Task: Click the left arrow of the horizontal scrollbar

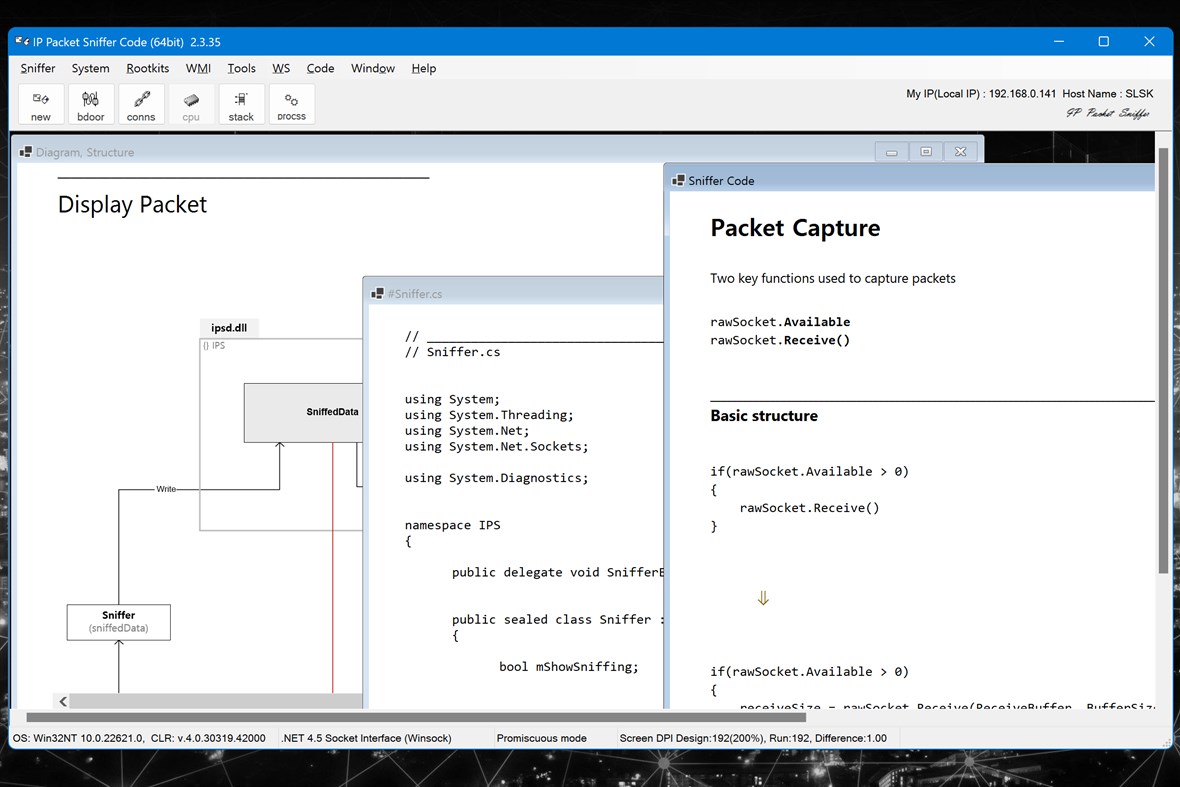Action: tap(62, 701)
